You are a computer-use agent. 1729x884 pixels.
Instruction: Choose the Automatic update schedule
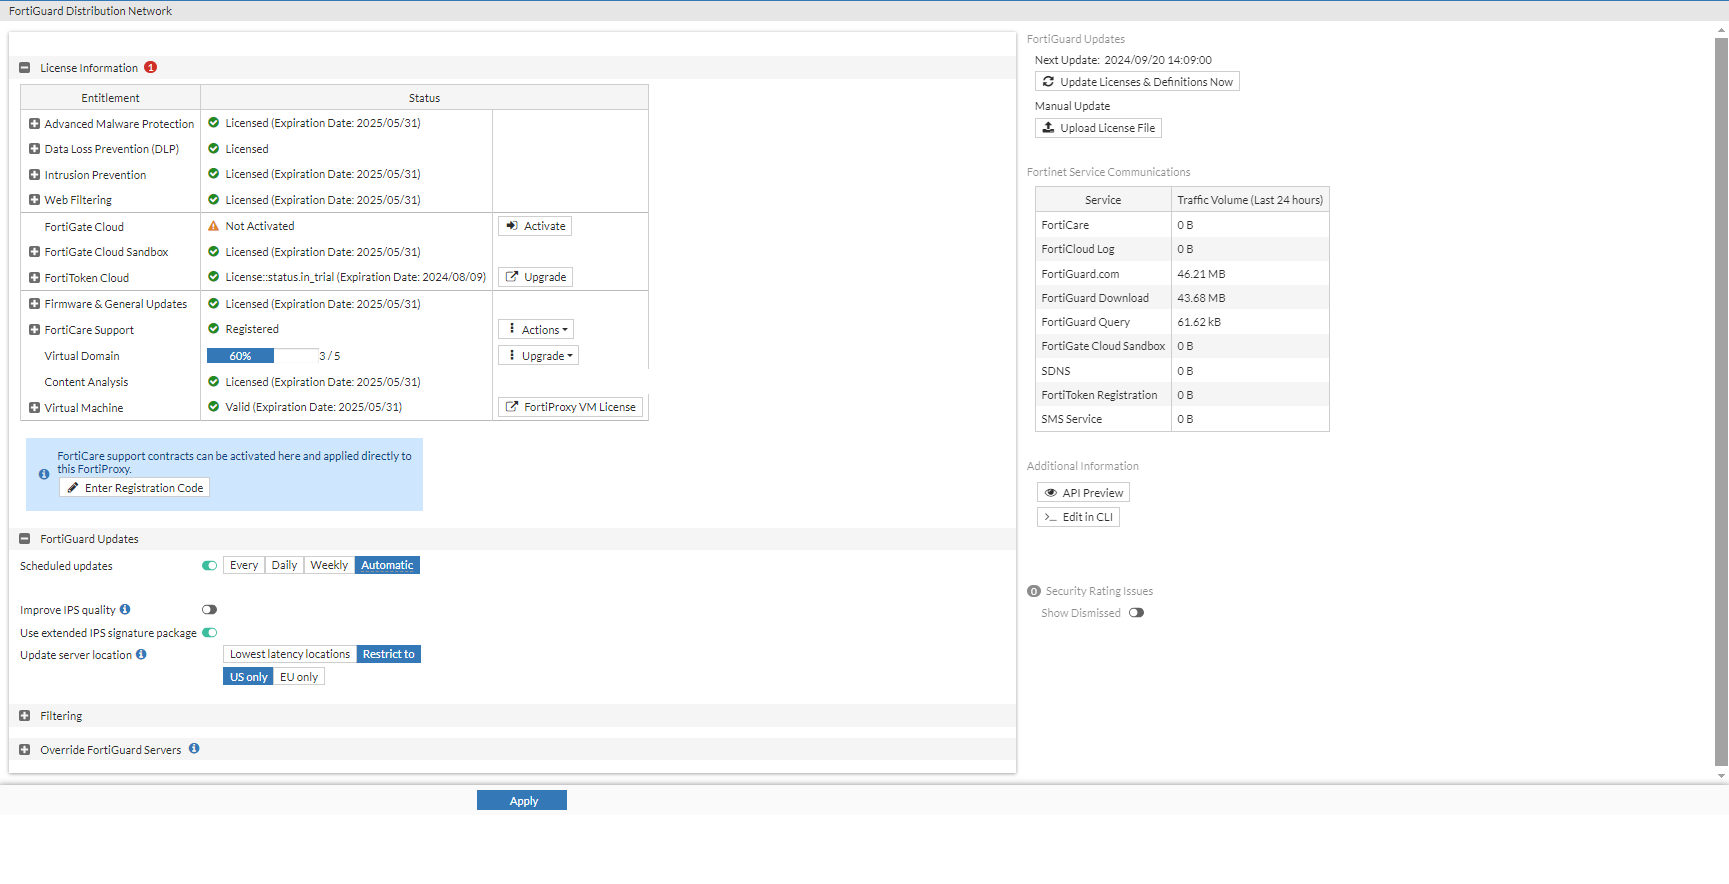387,566
